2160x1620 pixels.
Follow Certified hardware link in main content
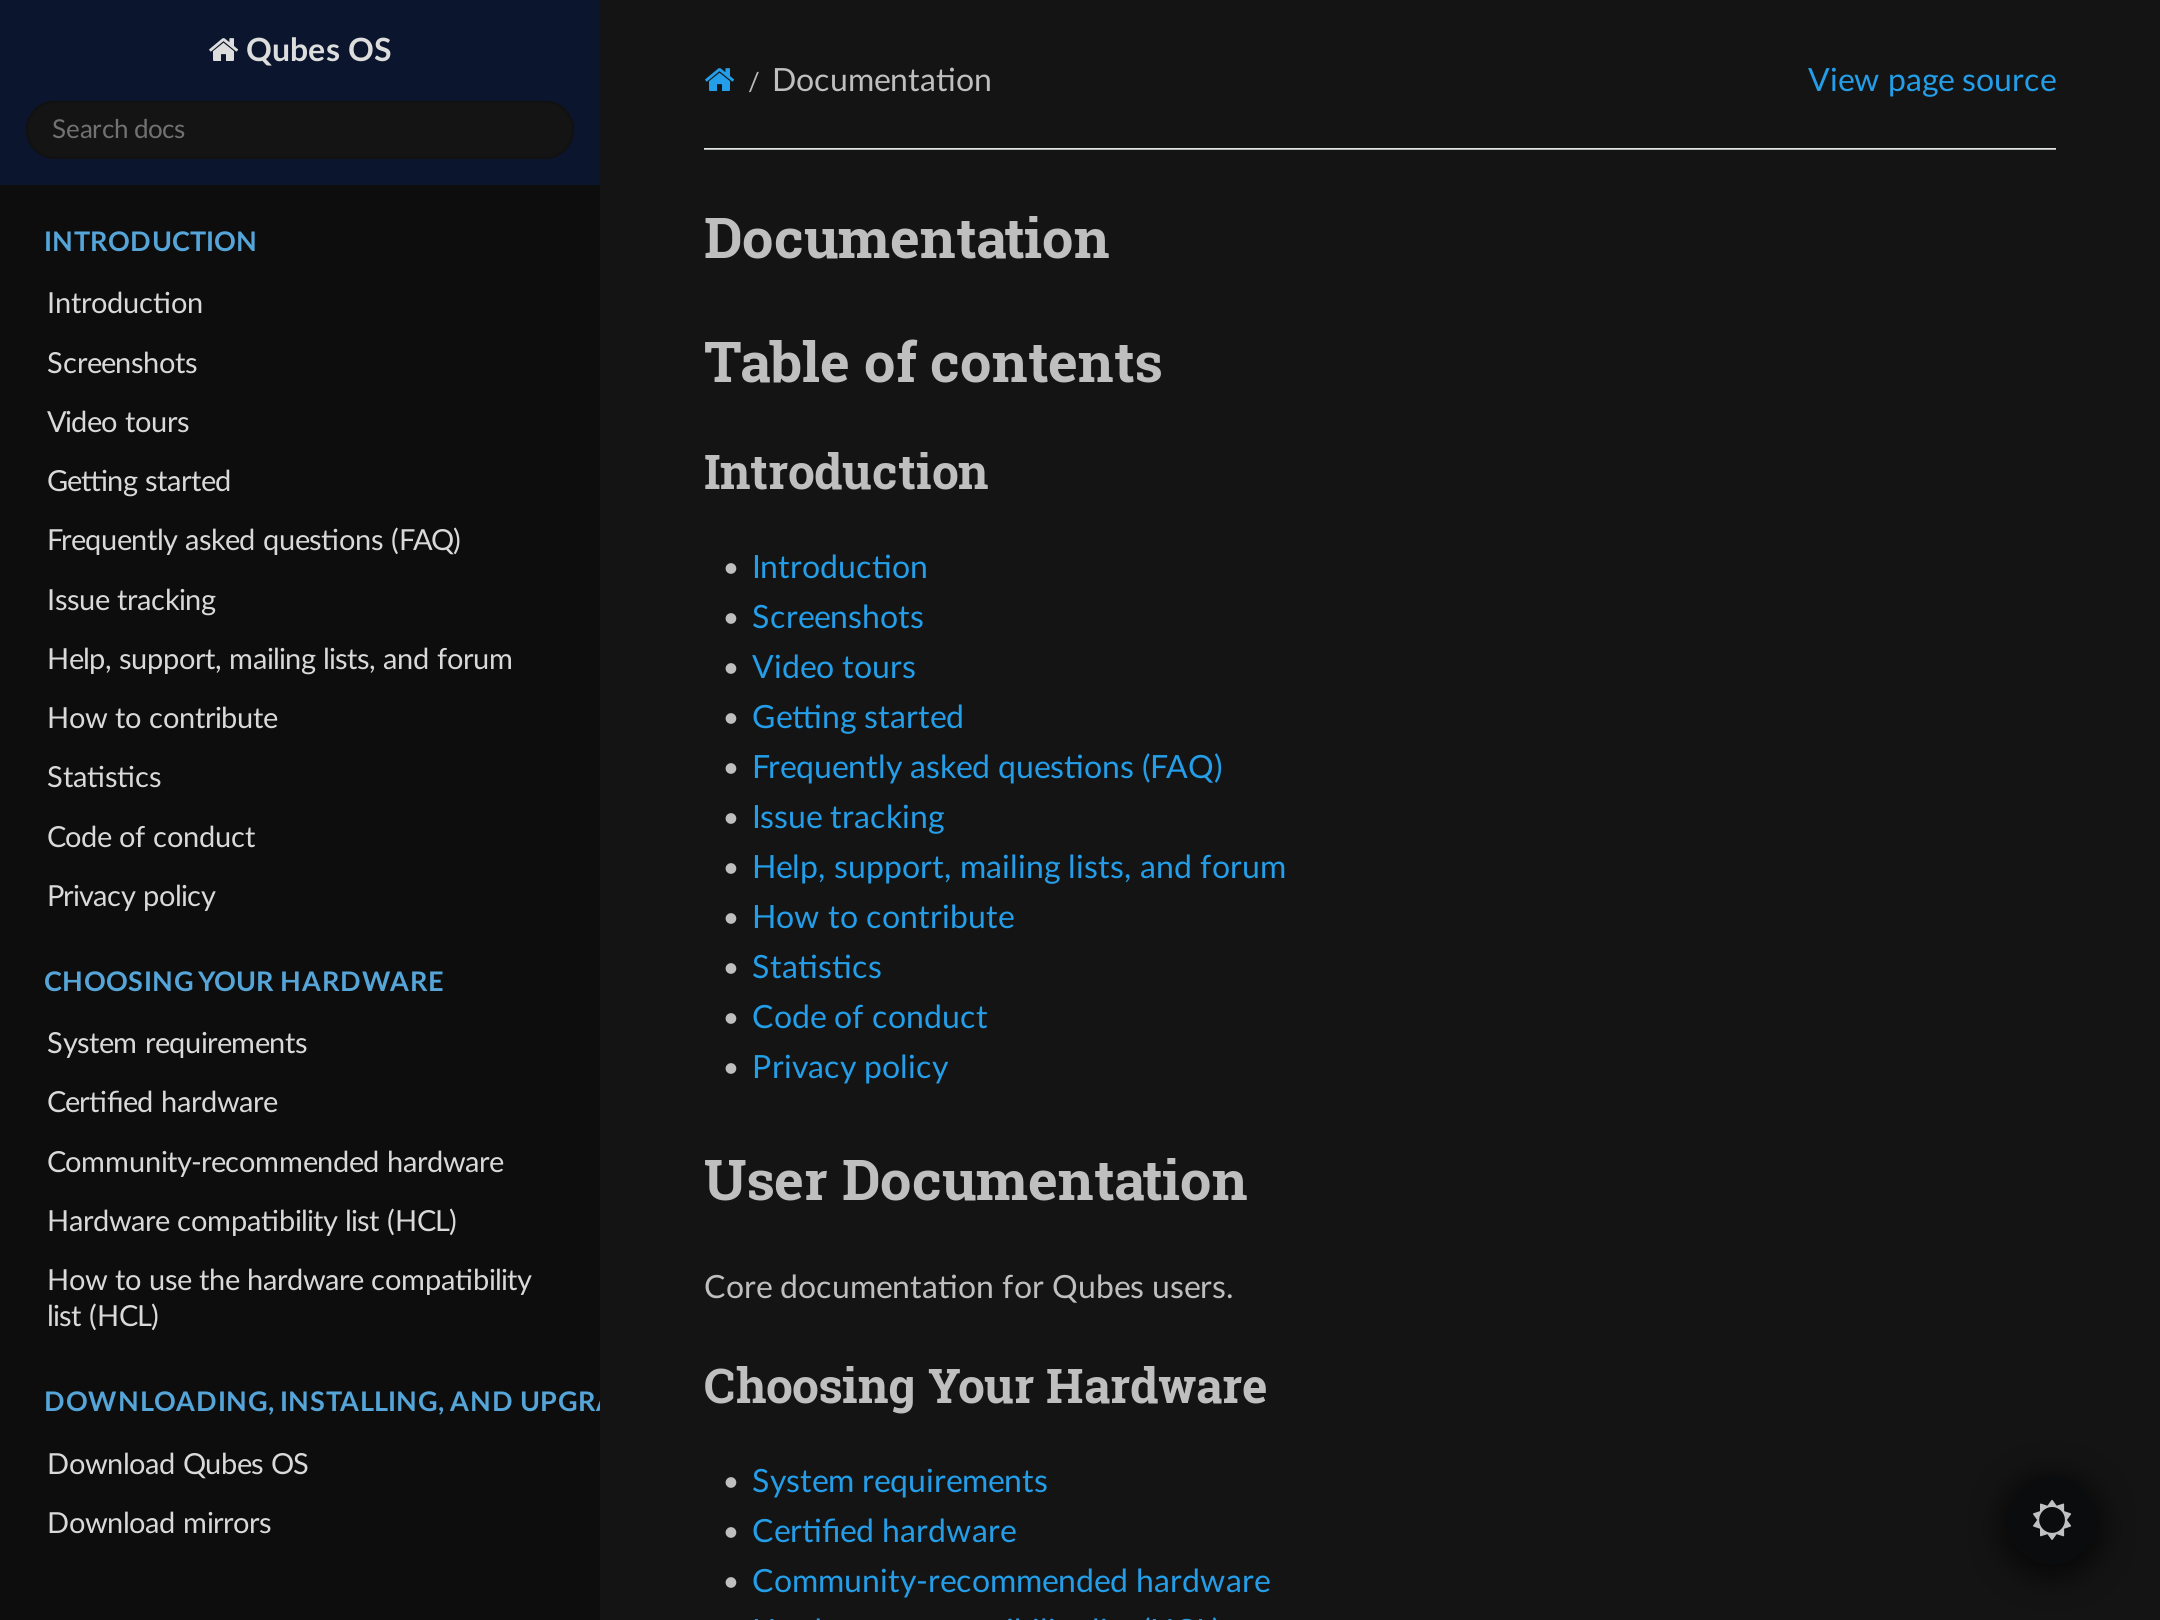tap(884, 1531)
